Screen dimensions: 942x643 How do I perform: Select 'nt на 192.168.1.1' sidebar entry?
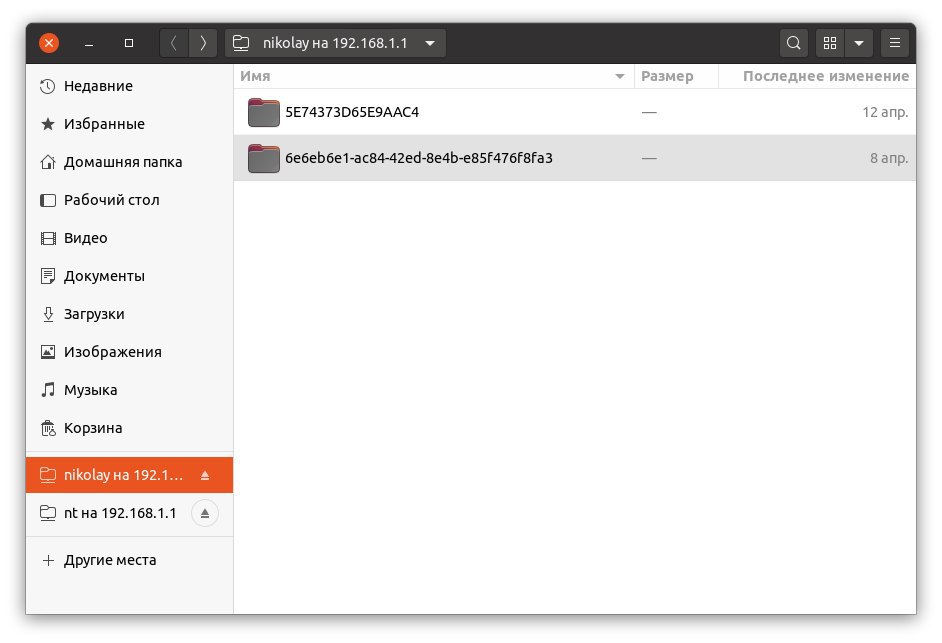[x=129, y=513]
